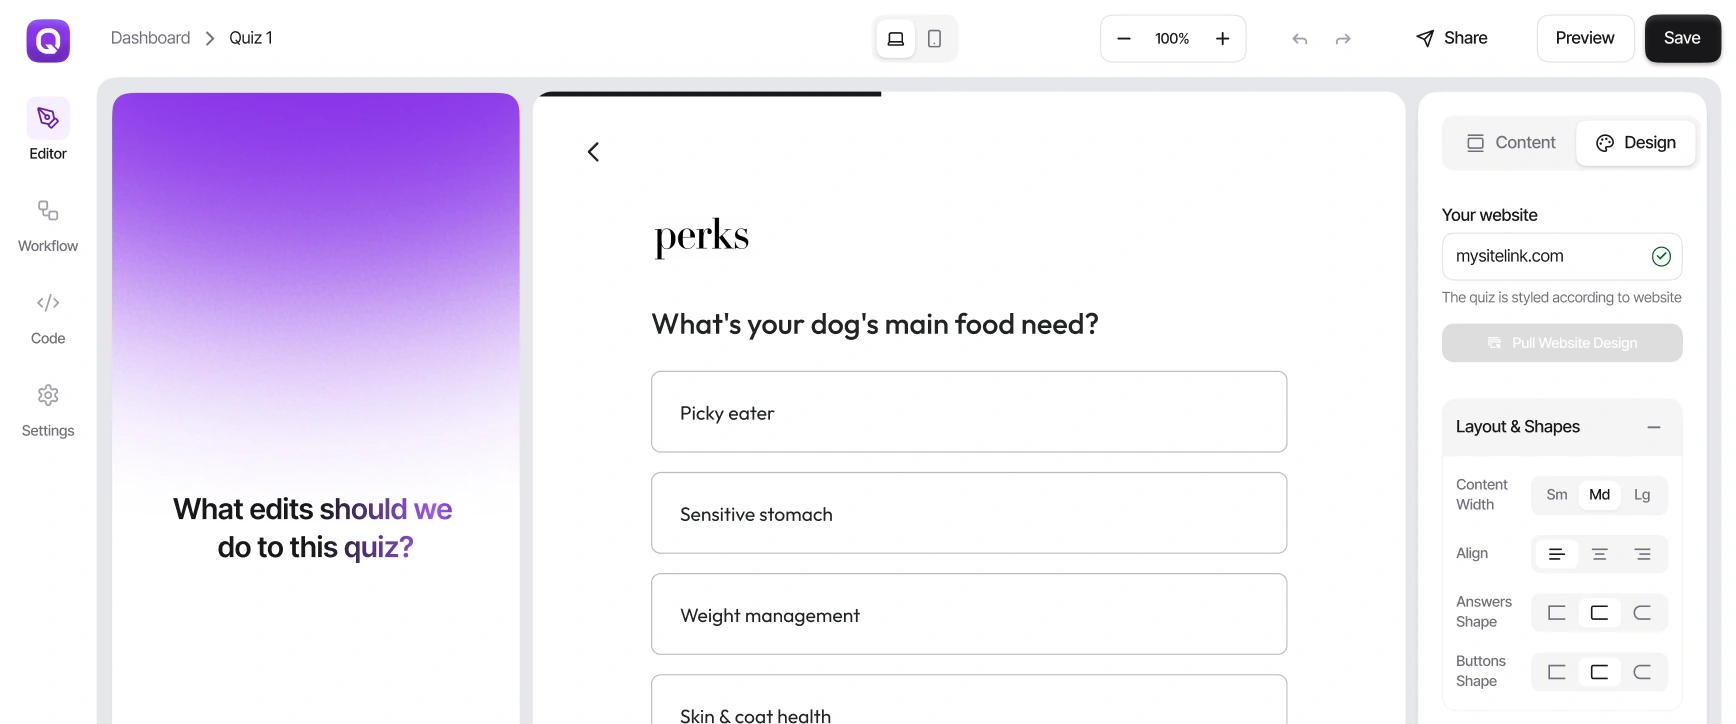This screenshot has height=724, width=1736.
Task: Redo the last change
Action: click(1343, 39)
